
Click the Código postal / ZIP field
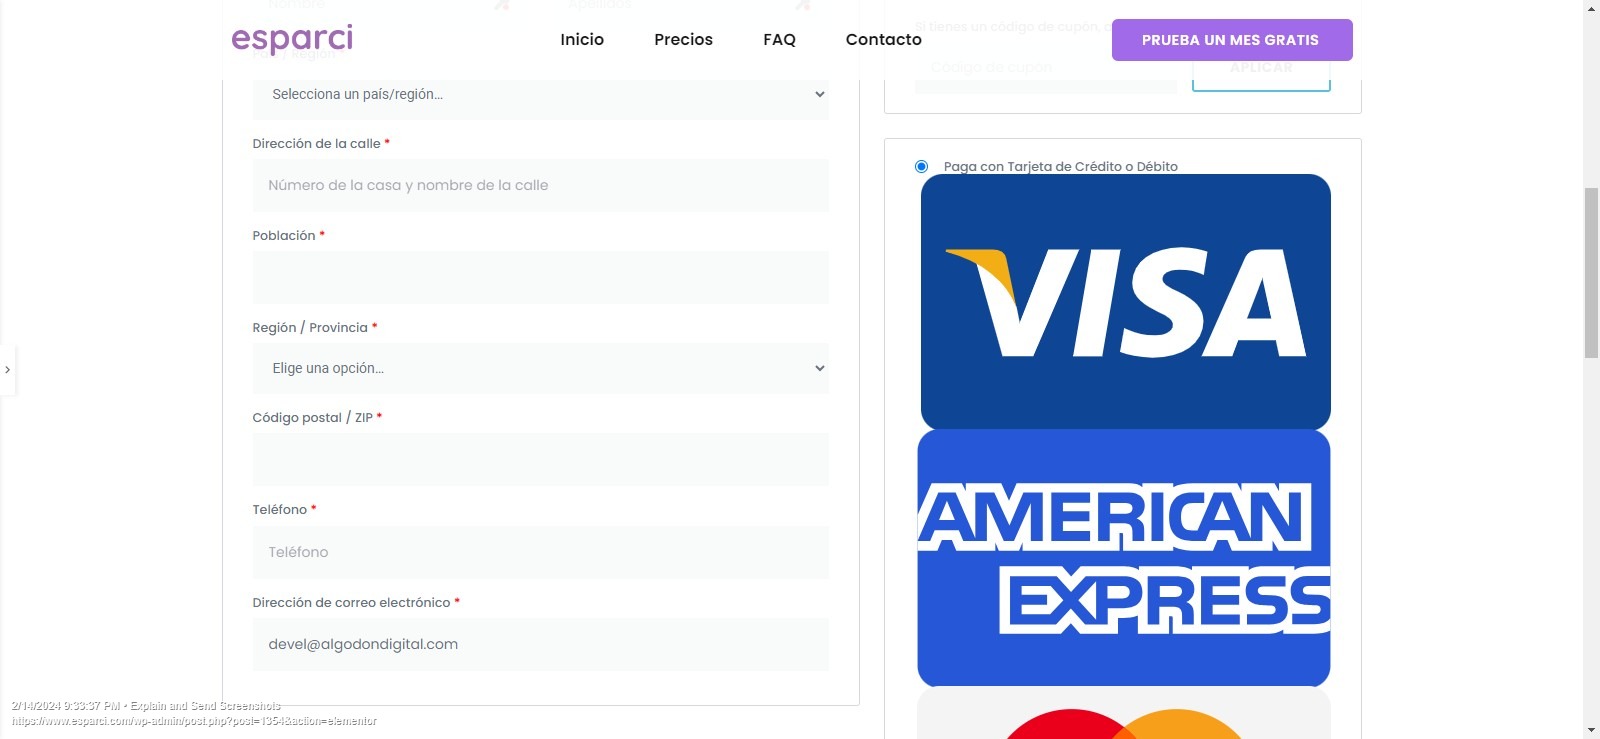[x=540, y=460]
